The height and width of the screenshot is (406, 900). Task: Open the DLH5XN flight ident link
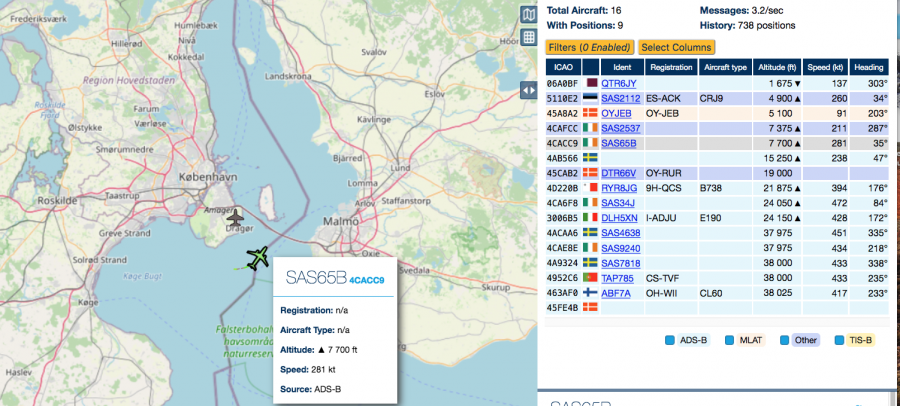pos(619,218)
